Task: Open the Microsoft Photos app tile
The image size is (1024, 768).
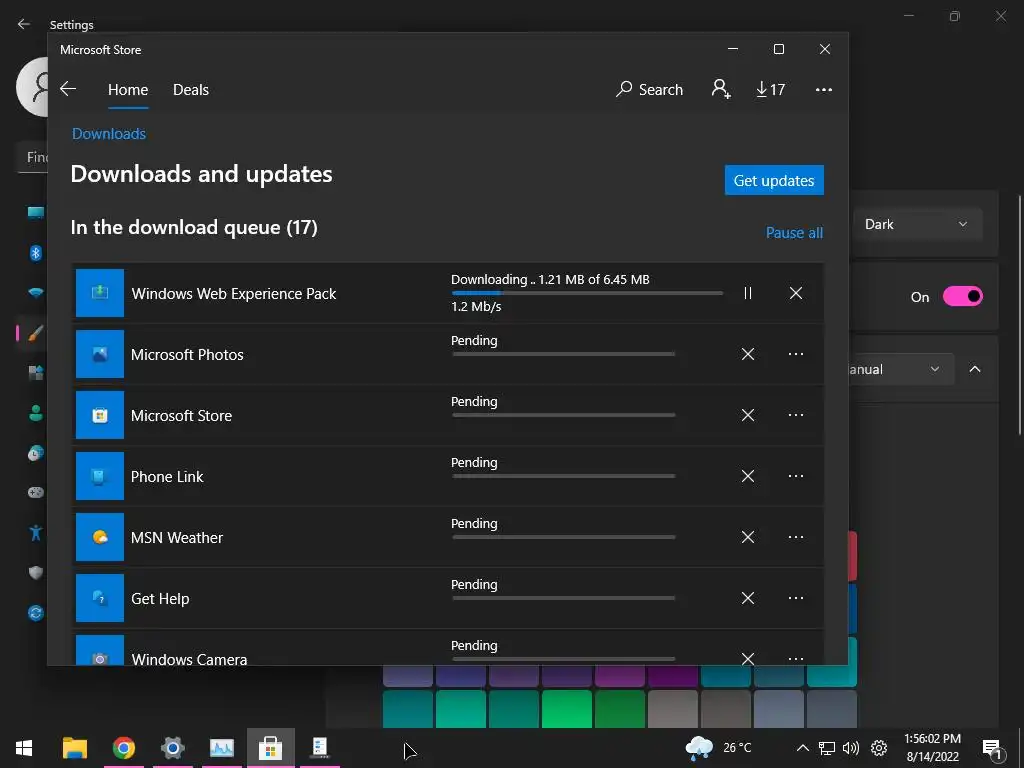Action: click(100, 354)
